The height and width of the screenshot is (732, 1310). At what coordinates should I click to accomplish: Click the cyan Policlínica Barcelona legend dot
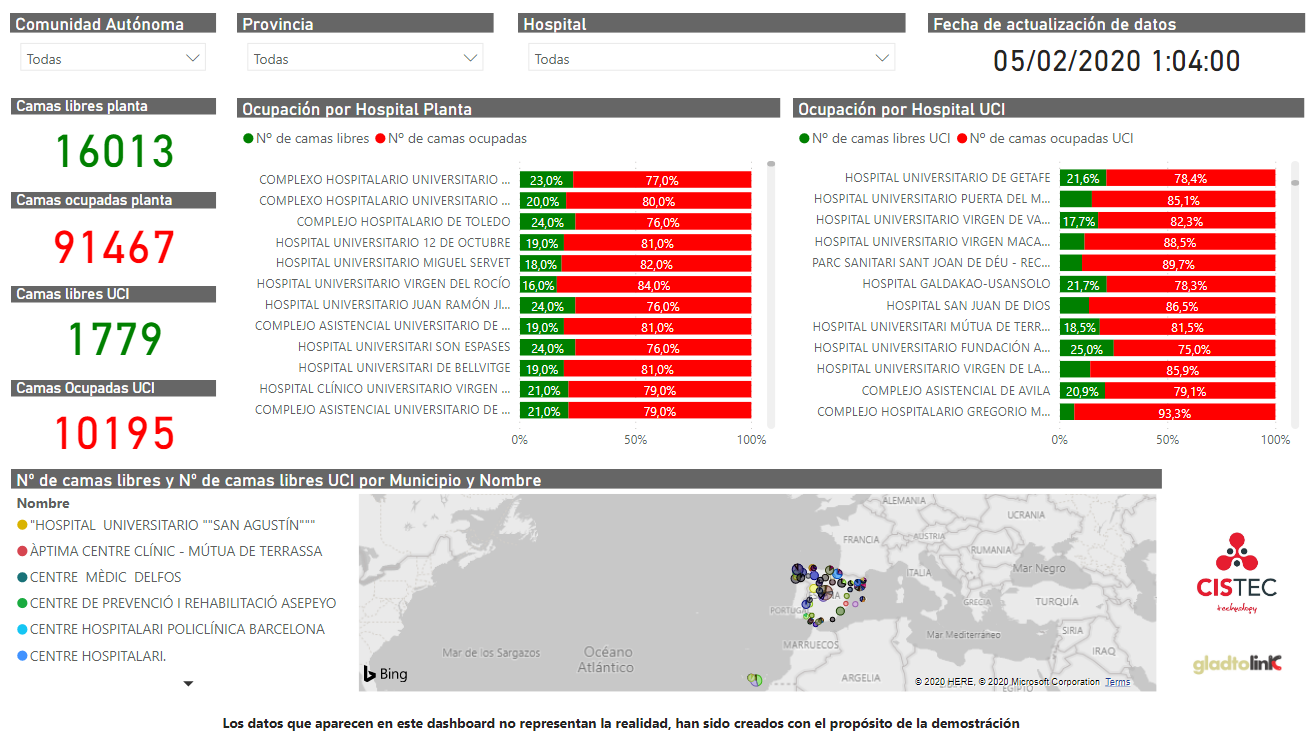[x=22, y=630]
